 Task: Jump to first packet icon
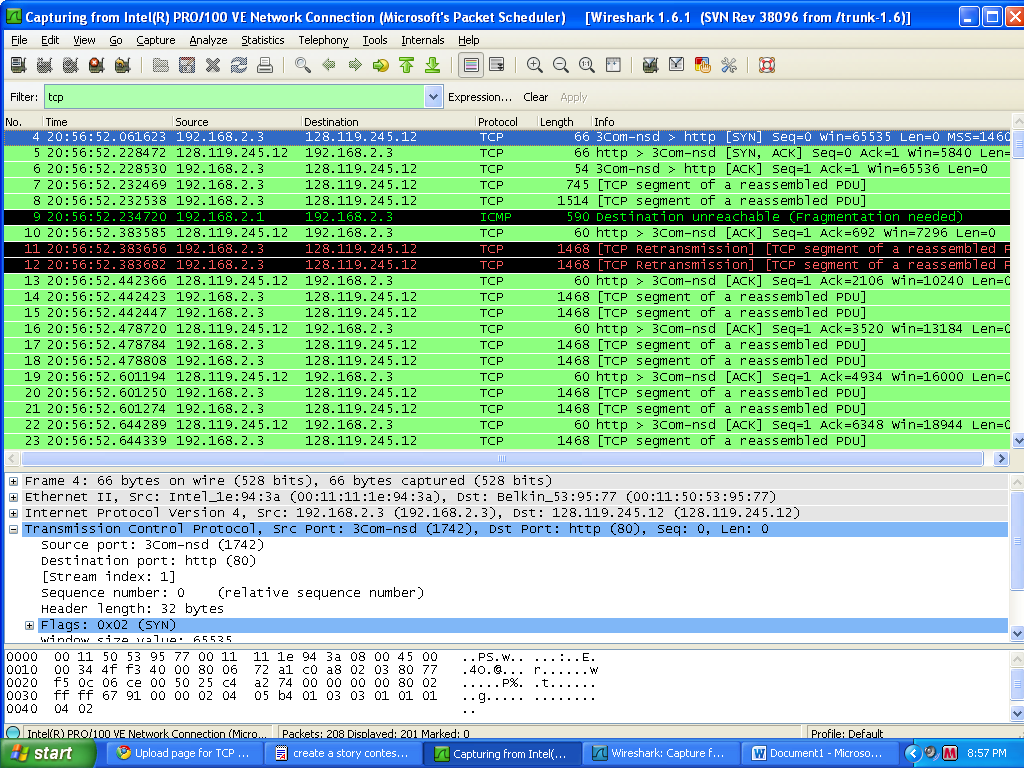coord(406,65)
